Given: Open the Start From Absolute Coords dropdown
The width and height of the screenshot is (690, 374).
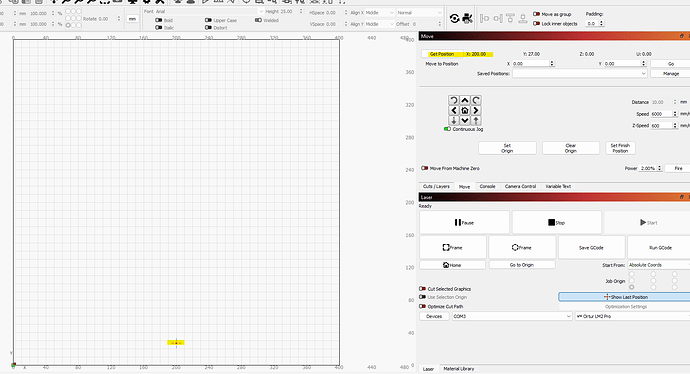Looking at the screenshot, I should point(659,265).
